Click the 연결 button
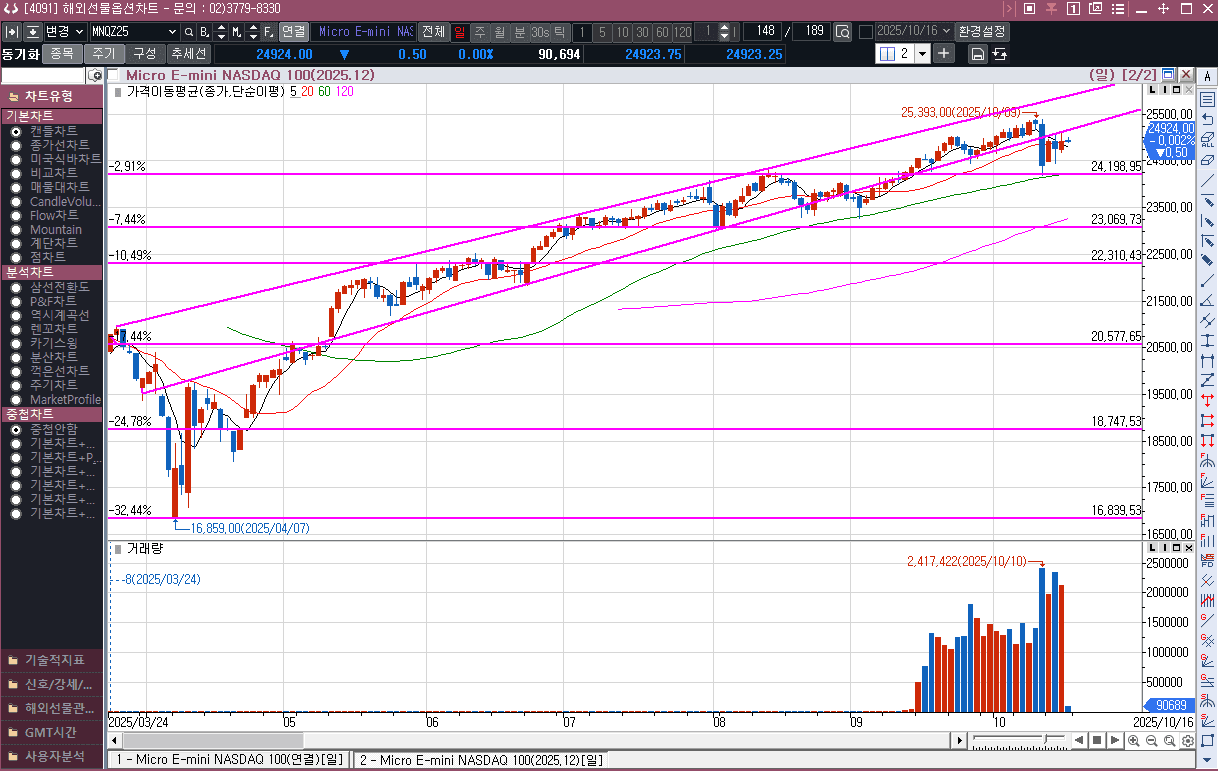The image size is (1218, 771). pyautogui.click(x=293, y=32)
